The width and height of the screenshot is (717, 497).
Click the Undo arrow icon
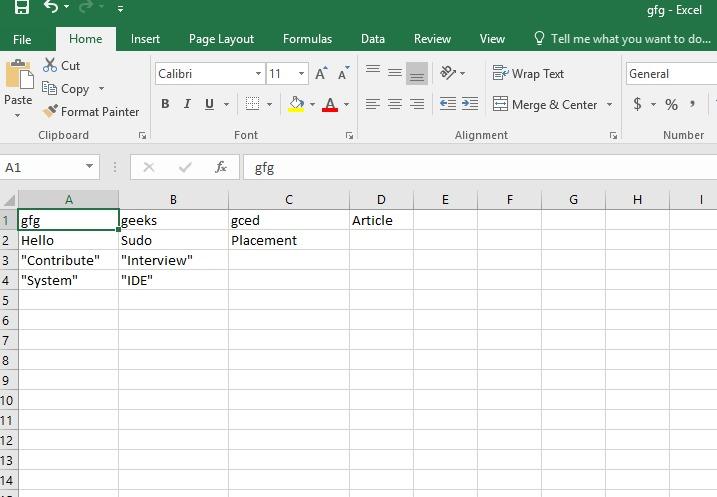51,6
